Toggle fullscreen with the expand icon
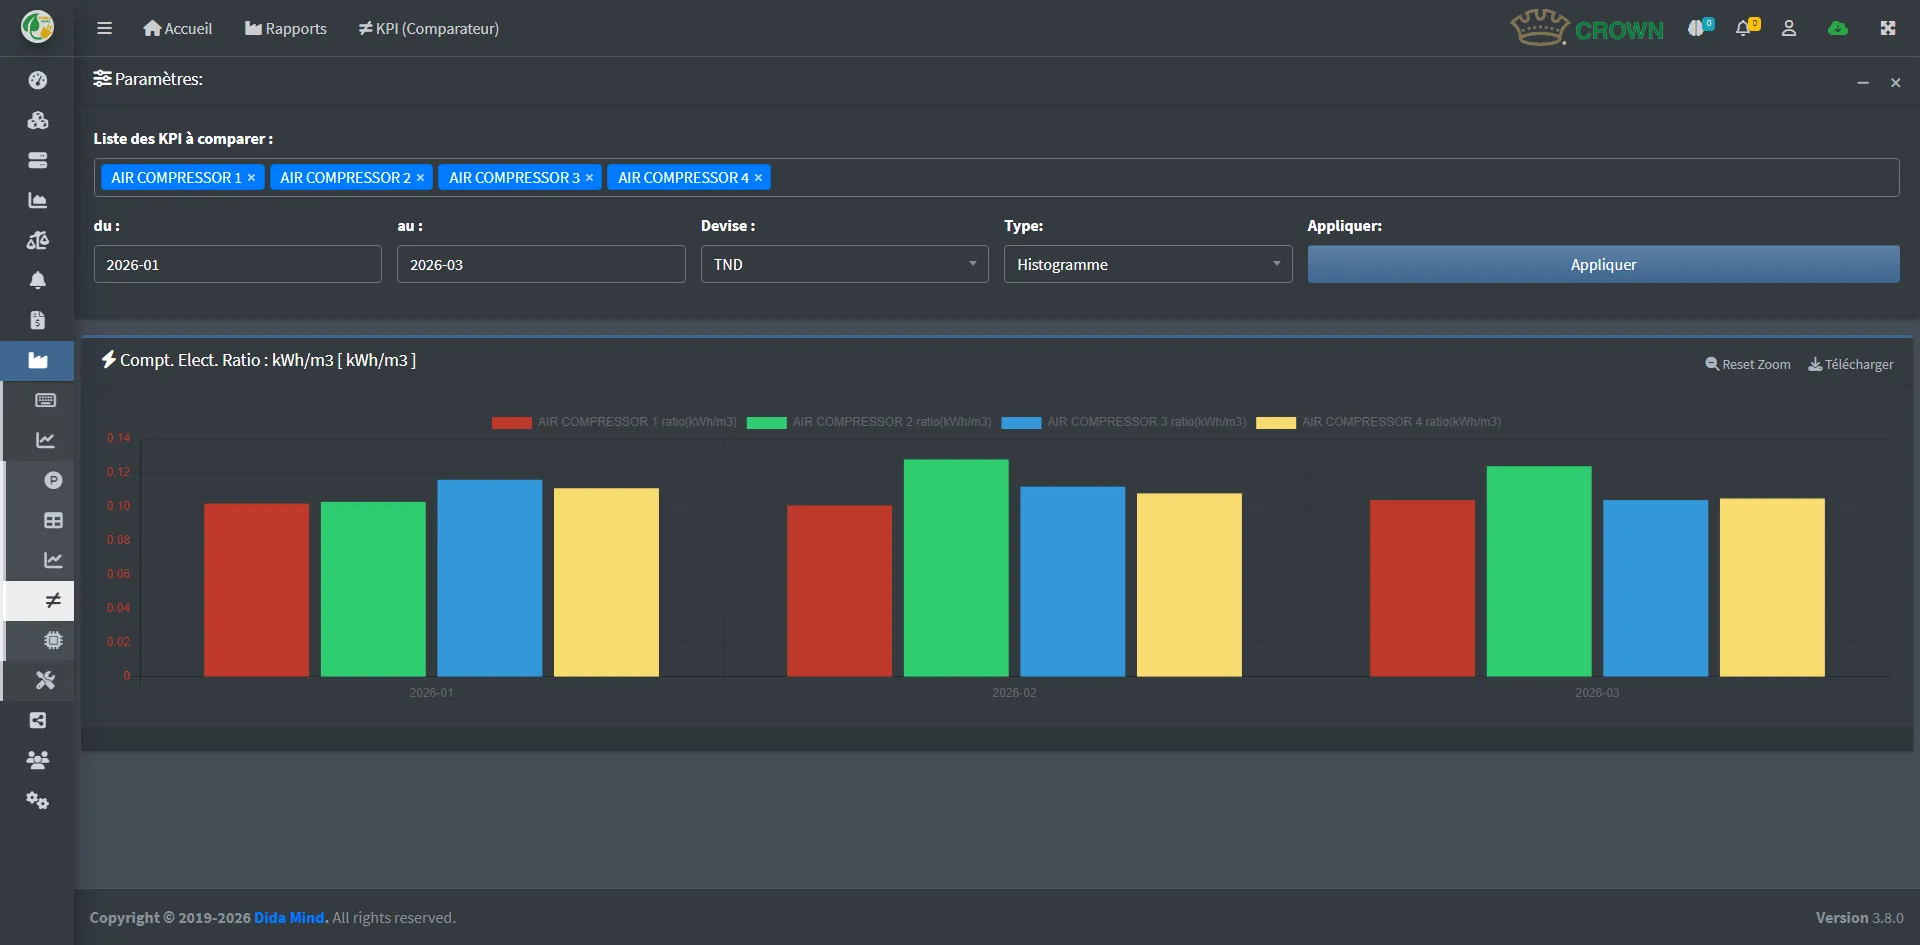The height and width of the screenshot is (945, 1920). pyautogui.click(x=1888, y=28)
